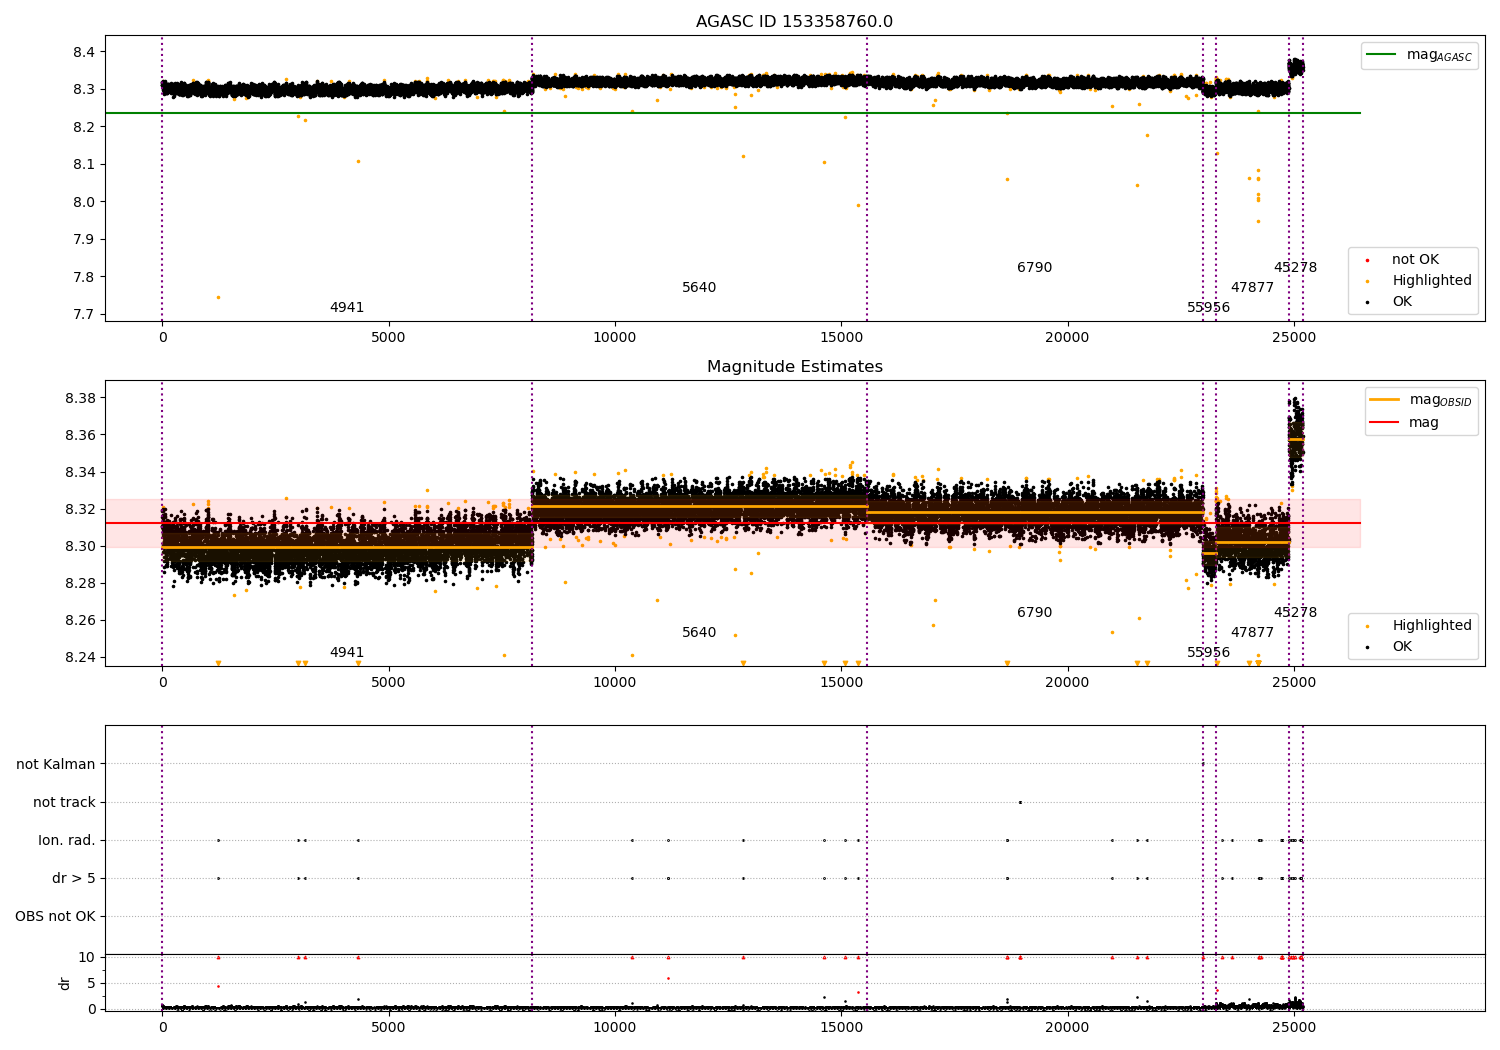Click the 15000 x-tick of Magnitude Estimates plot

841,683
